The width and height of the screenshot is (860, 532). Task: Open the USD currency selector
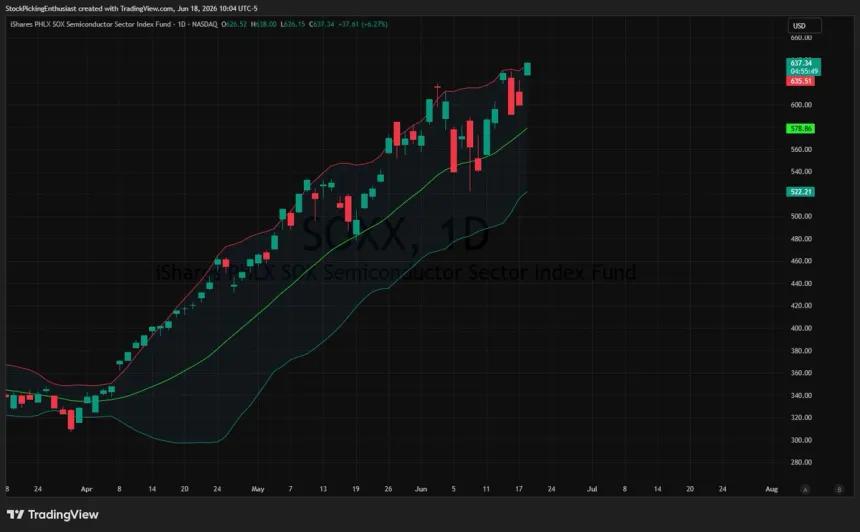805,26
